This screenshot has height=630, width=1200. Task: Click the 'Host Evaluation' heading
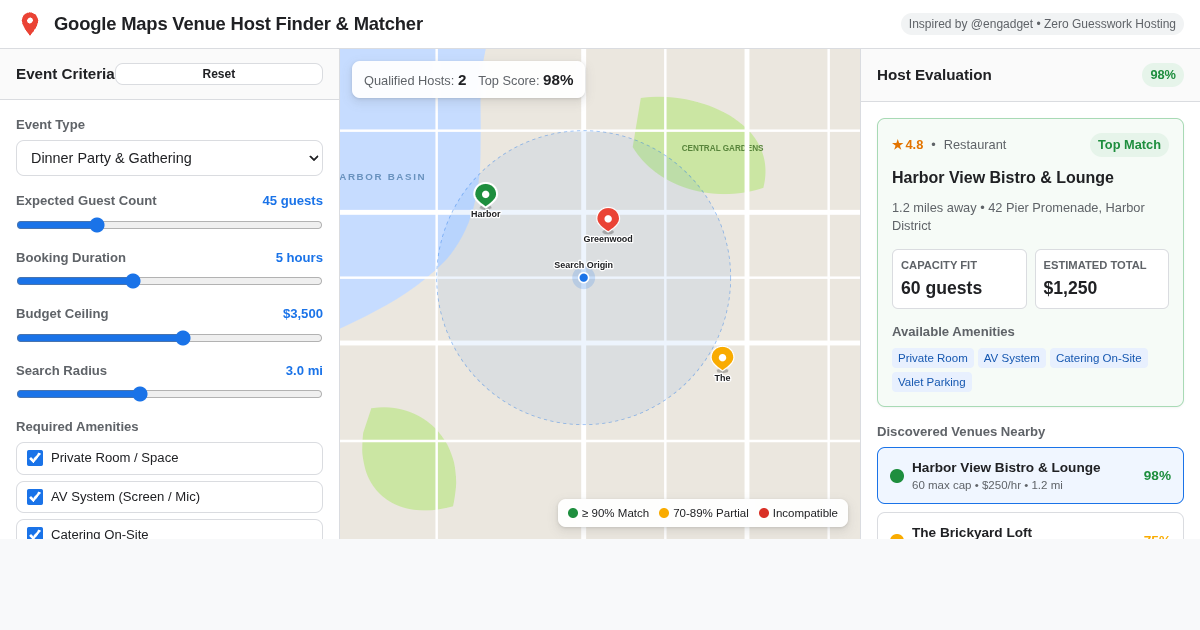[x=934, y=75]
